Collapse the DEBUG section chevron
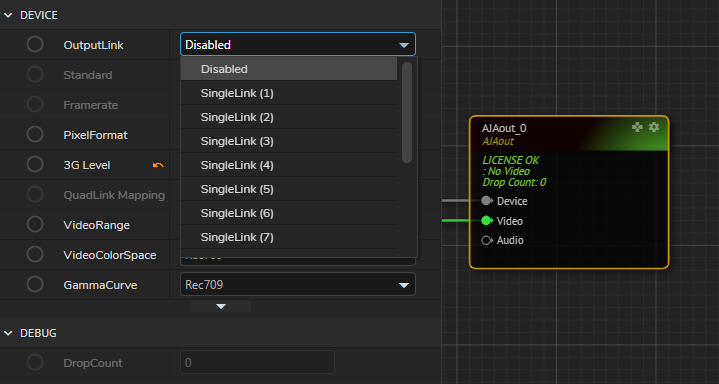Viewport: 719px width, 384px height. (x=8, y=333)
